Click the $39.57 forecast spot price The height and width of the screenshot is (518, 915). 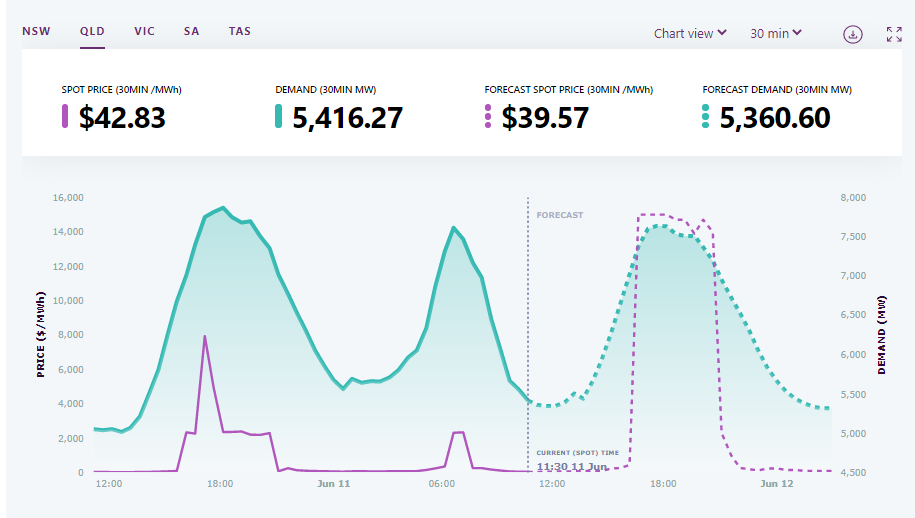[x=545, y=118]
